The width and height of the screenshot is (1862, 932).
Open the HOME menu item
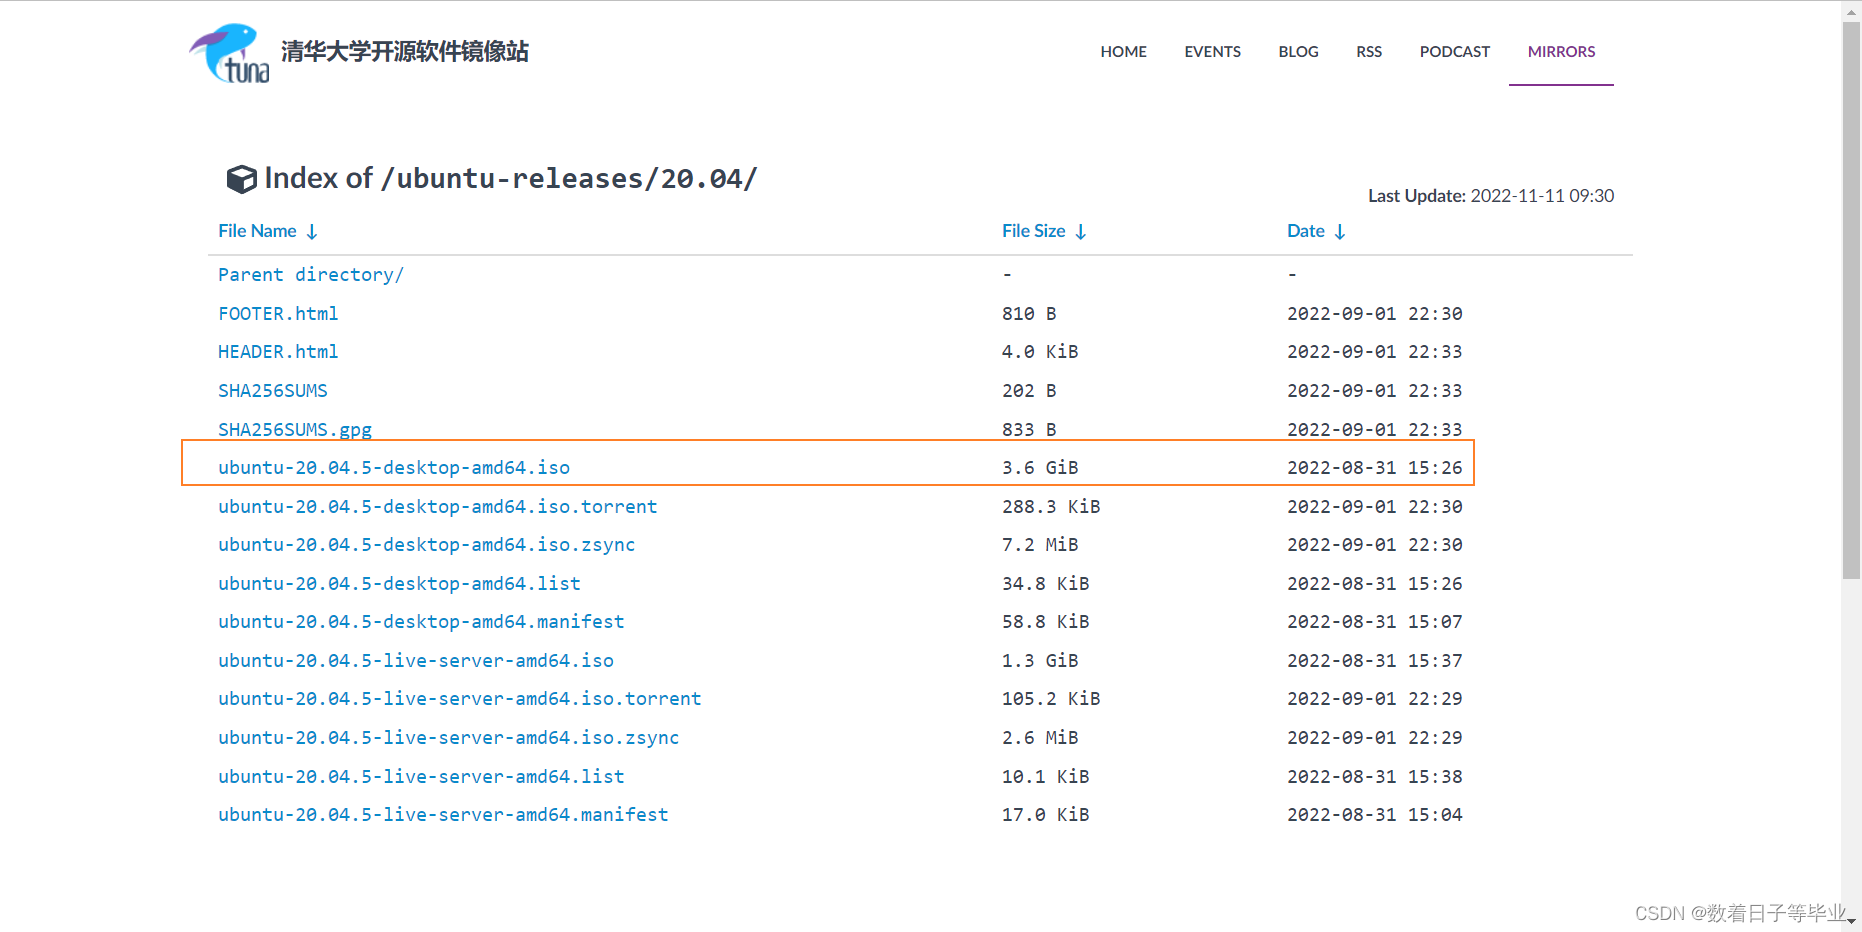pos(1123,52)
